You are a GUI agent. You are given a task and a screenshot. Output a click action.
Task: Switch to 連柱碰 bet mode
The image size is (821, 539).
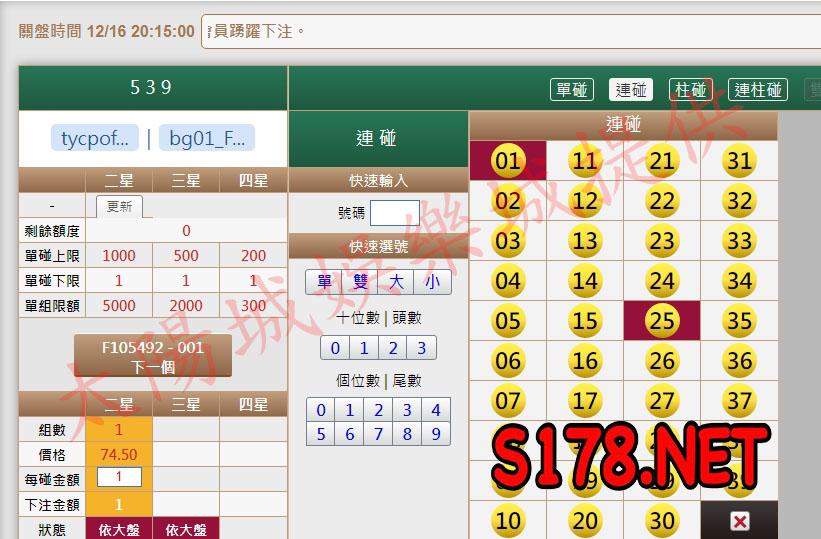click(758, 90)
